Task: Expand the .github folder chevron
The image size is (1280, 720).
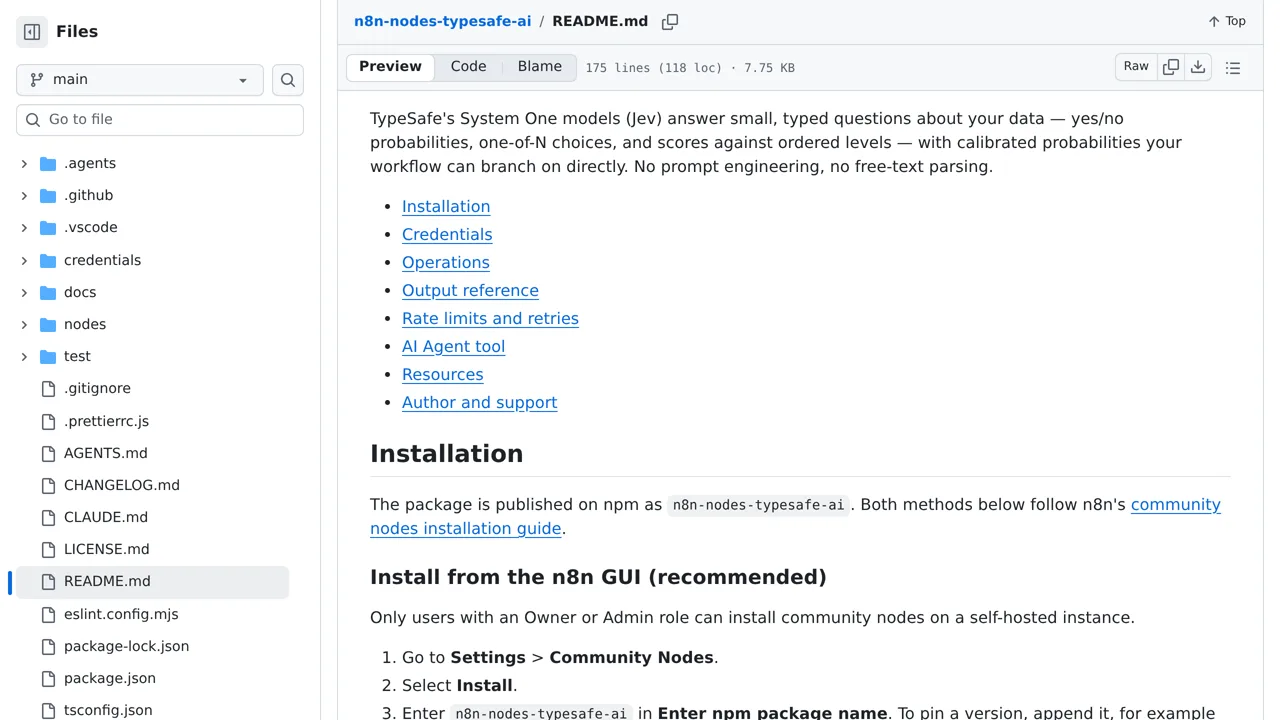Action: [x=24, y=195]
